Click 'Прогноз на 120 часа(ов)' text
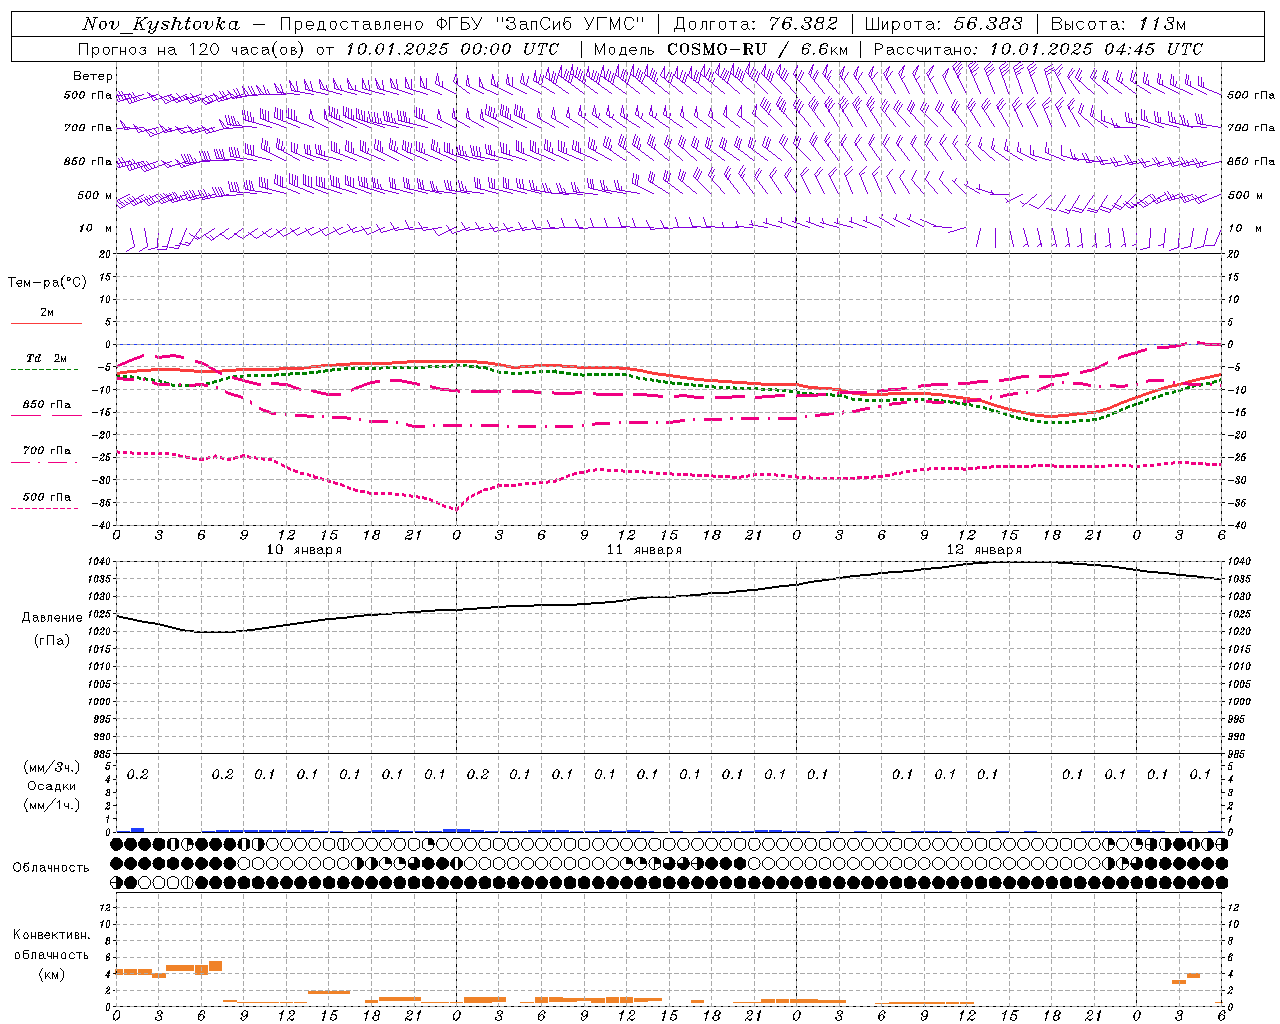 pyautogui.click(x=192, y=49)
